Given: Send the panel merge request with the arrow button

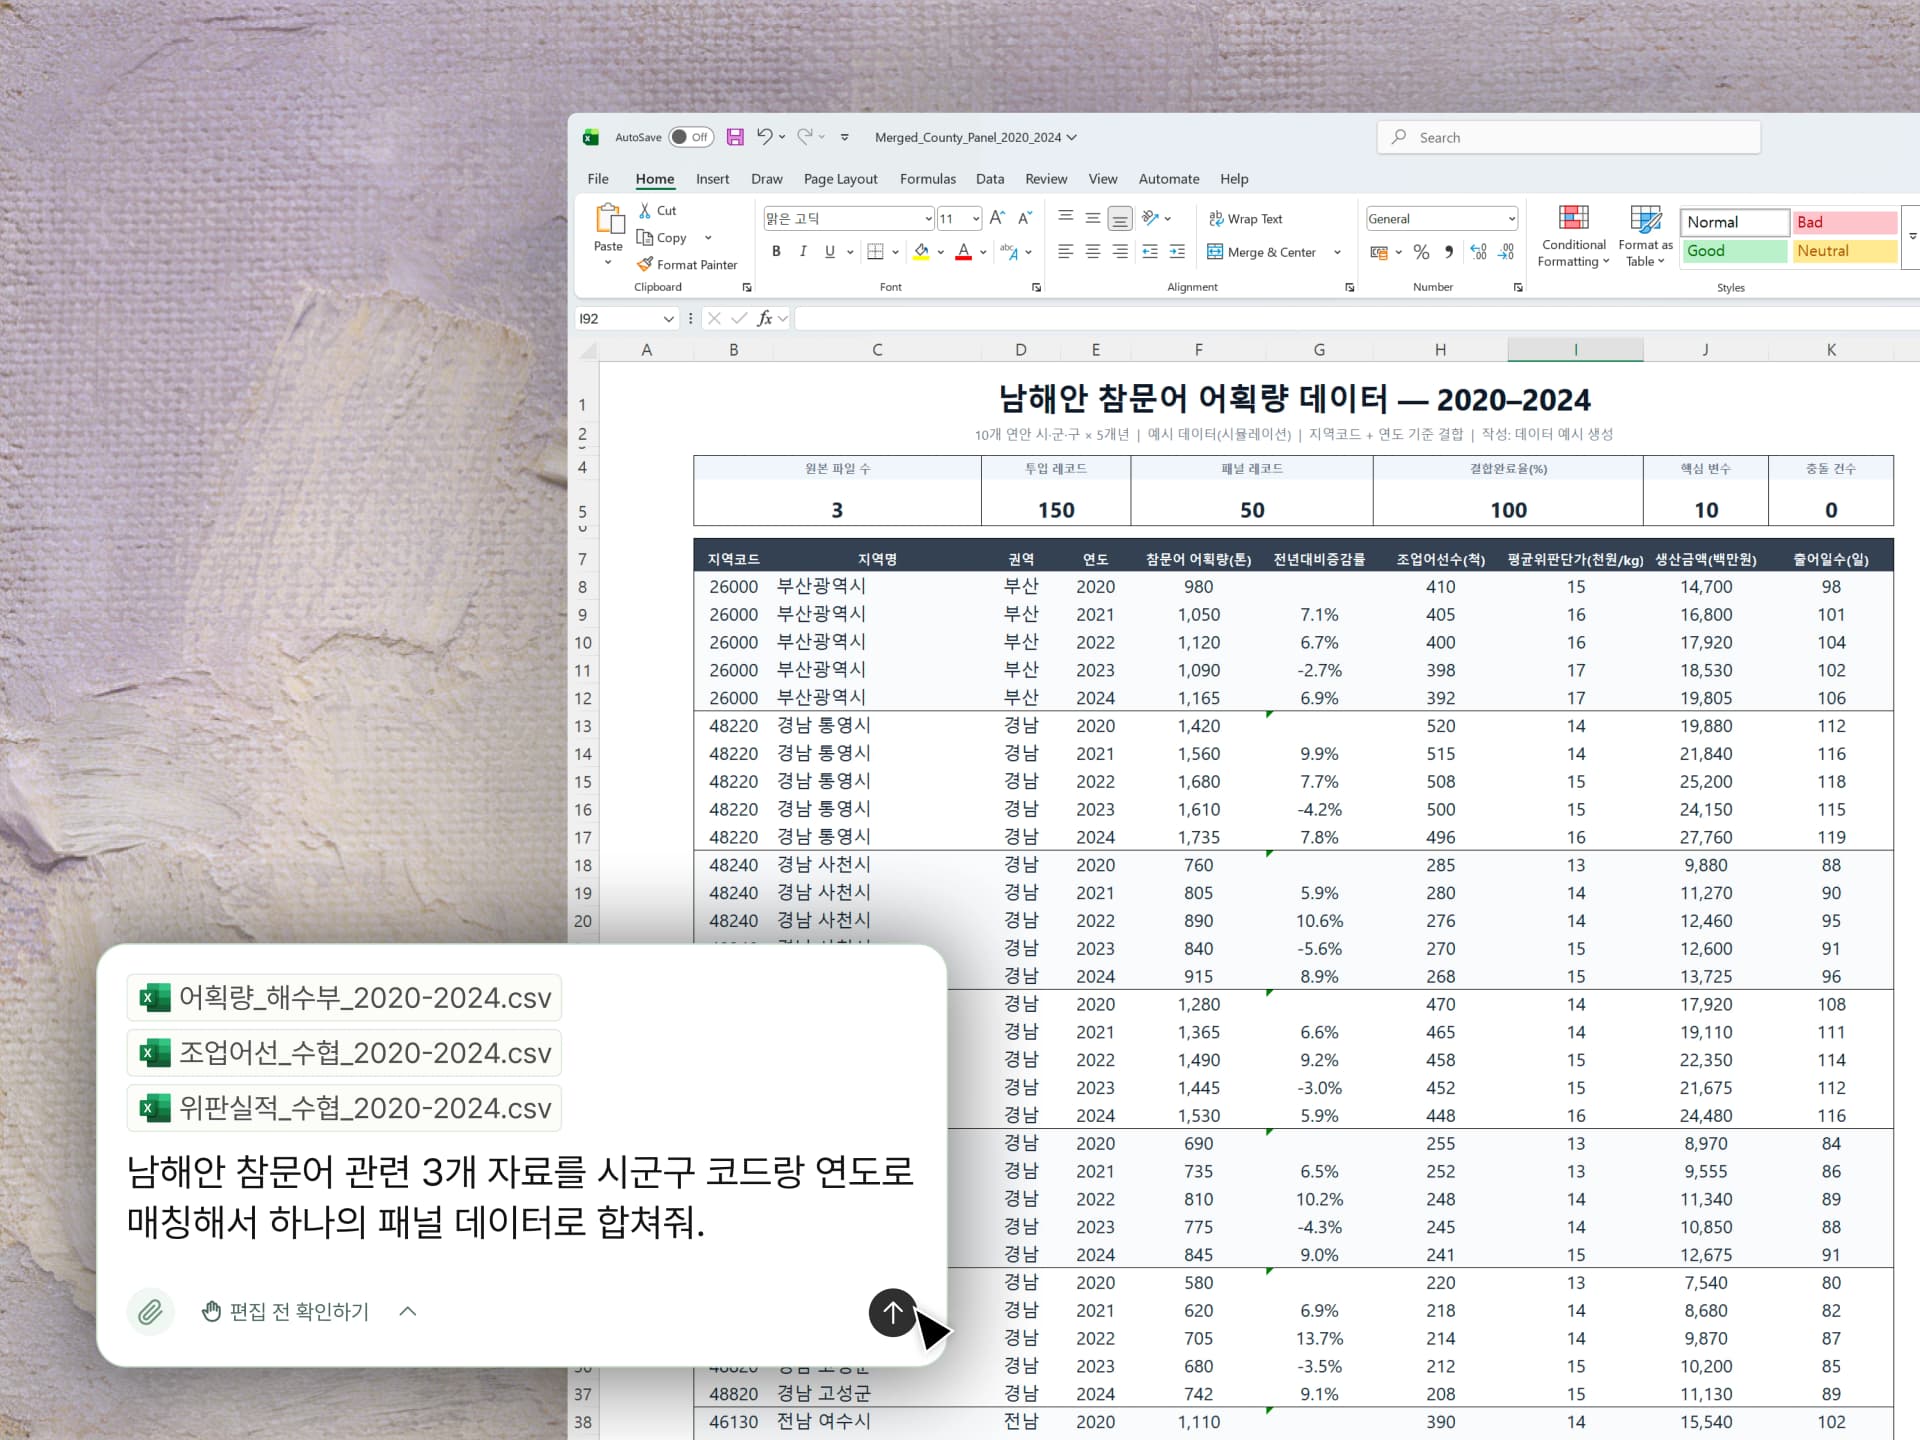Looking at the screenshot, I should click(x=892, y=1313).
